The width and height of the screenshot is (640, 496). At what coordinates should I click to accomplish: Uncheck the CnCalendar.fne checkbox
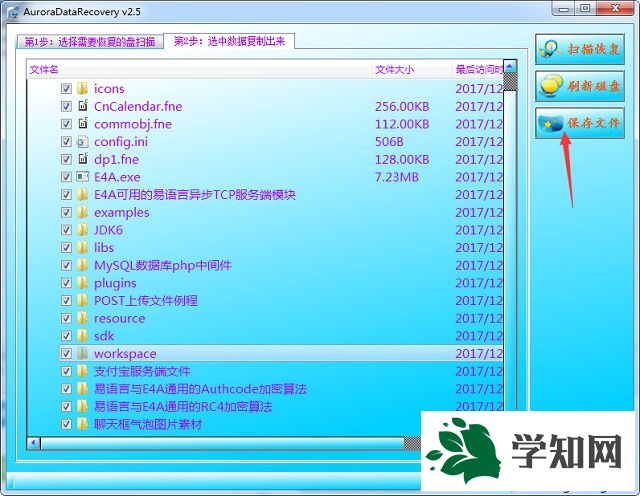coord(66,106)
